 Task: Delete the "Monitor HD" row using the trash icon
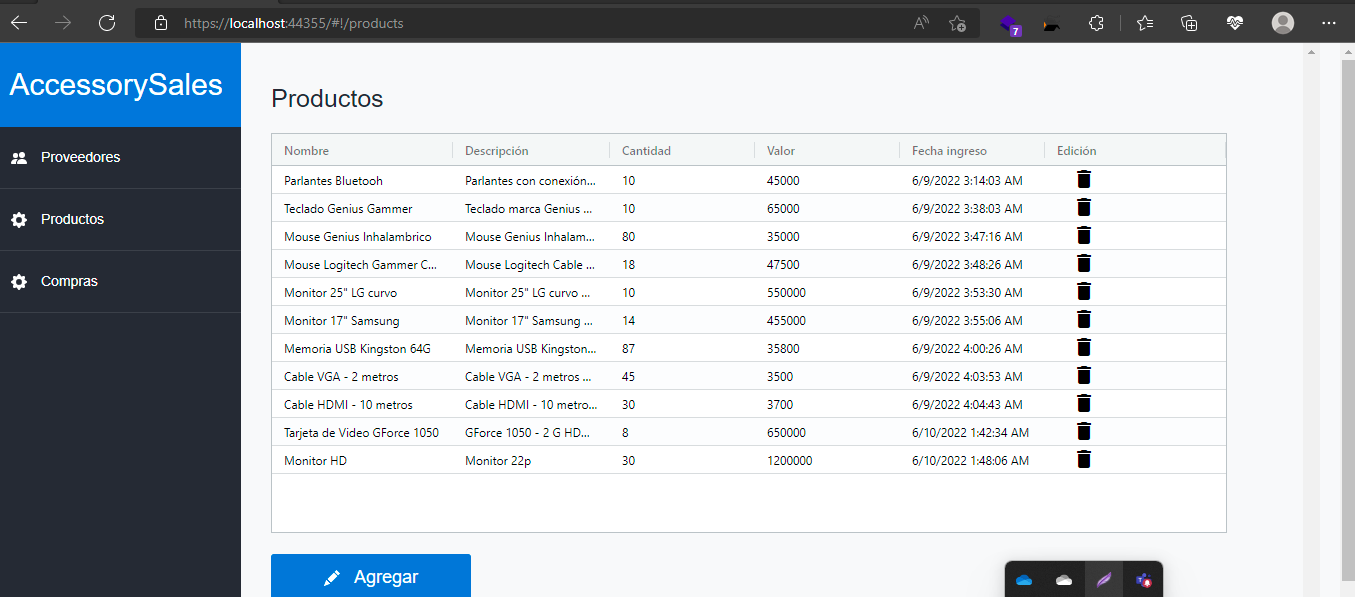(1084, 460)
